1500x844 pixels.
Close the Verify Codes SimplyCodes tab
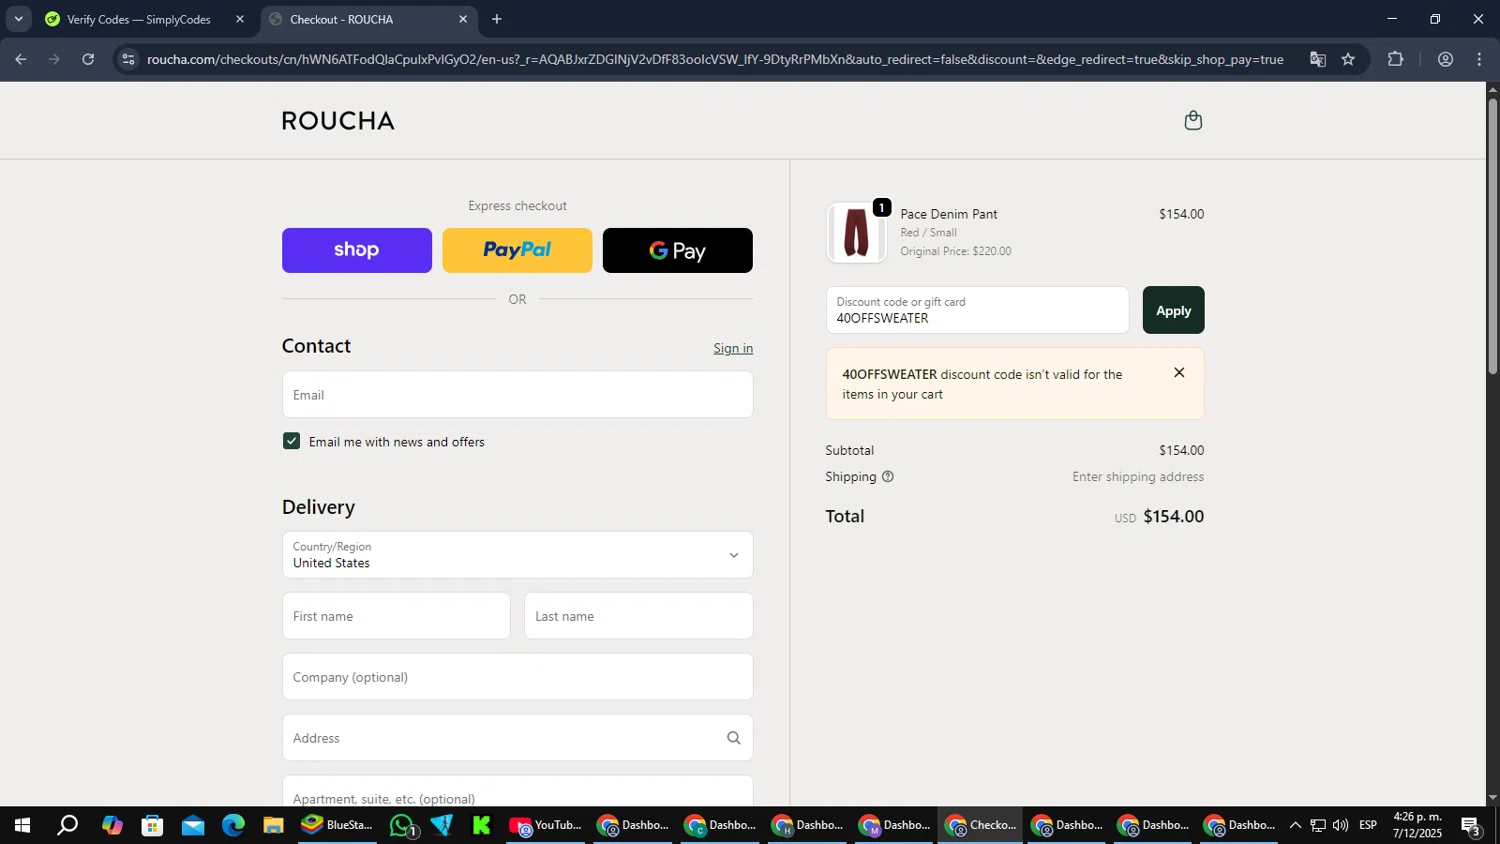[239, 19]
